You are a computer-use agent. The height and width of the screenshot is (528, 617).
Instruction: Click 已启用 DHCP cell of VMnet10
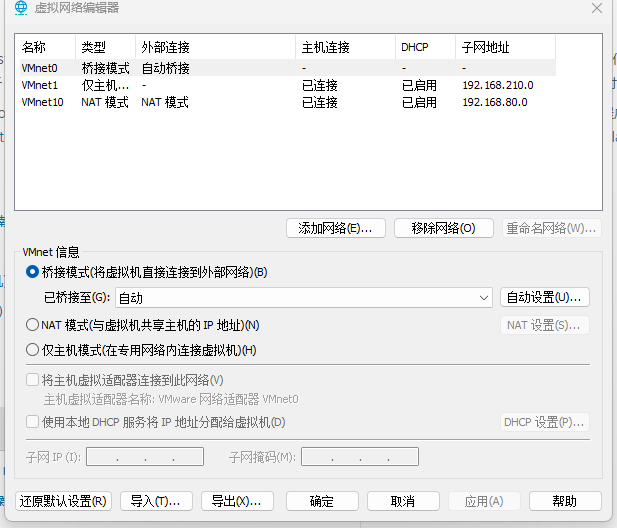(x=419, y=102)
